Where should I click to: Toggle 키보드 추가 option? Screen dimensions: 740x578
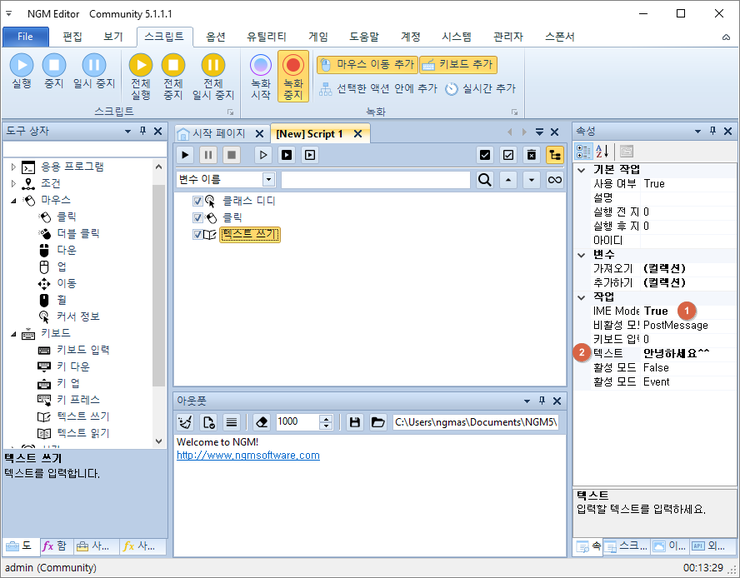pos(458,65)
